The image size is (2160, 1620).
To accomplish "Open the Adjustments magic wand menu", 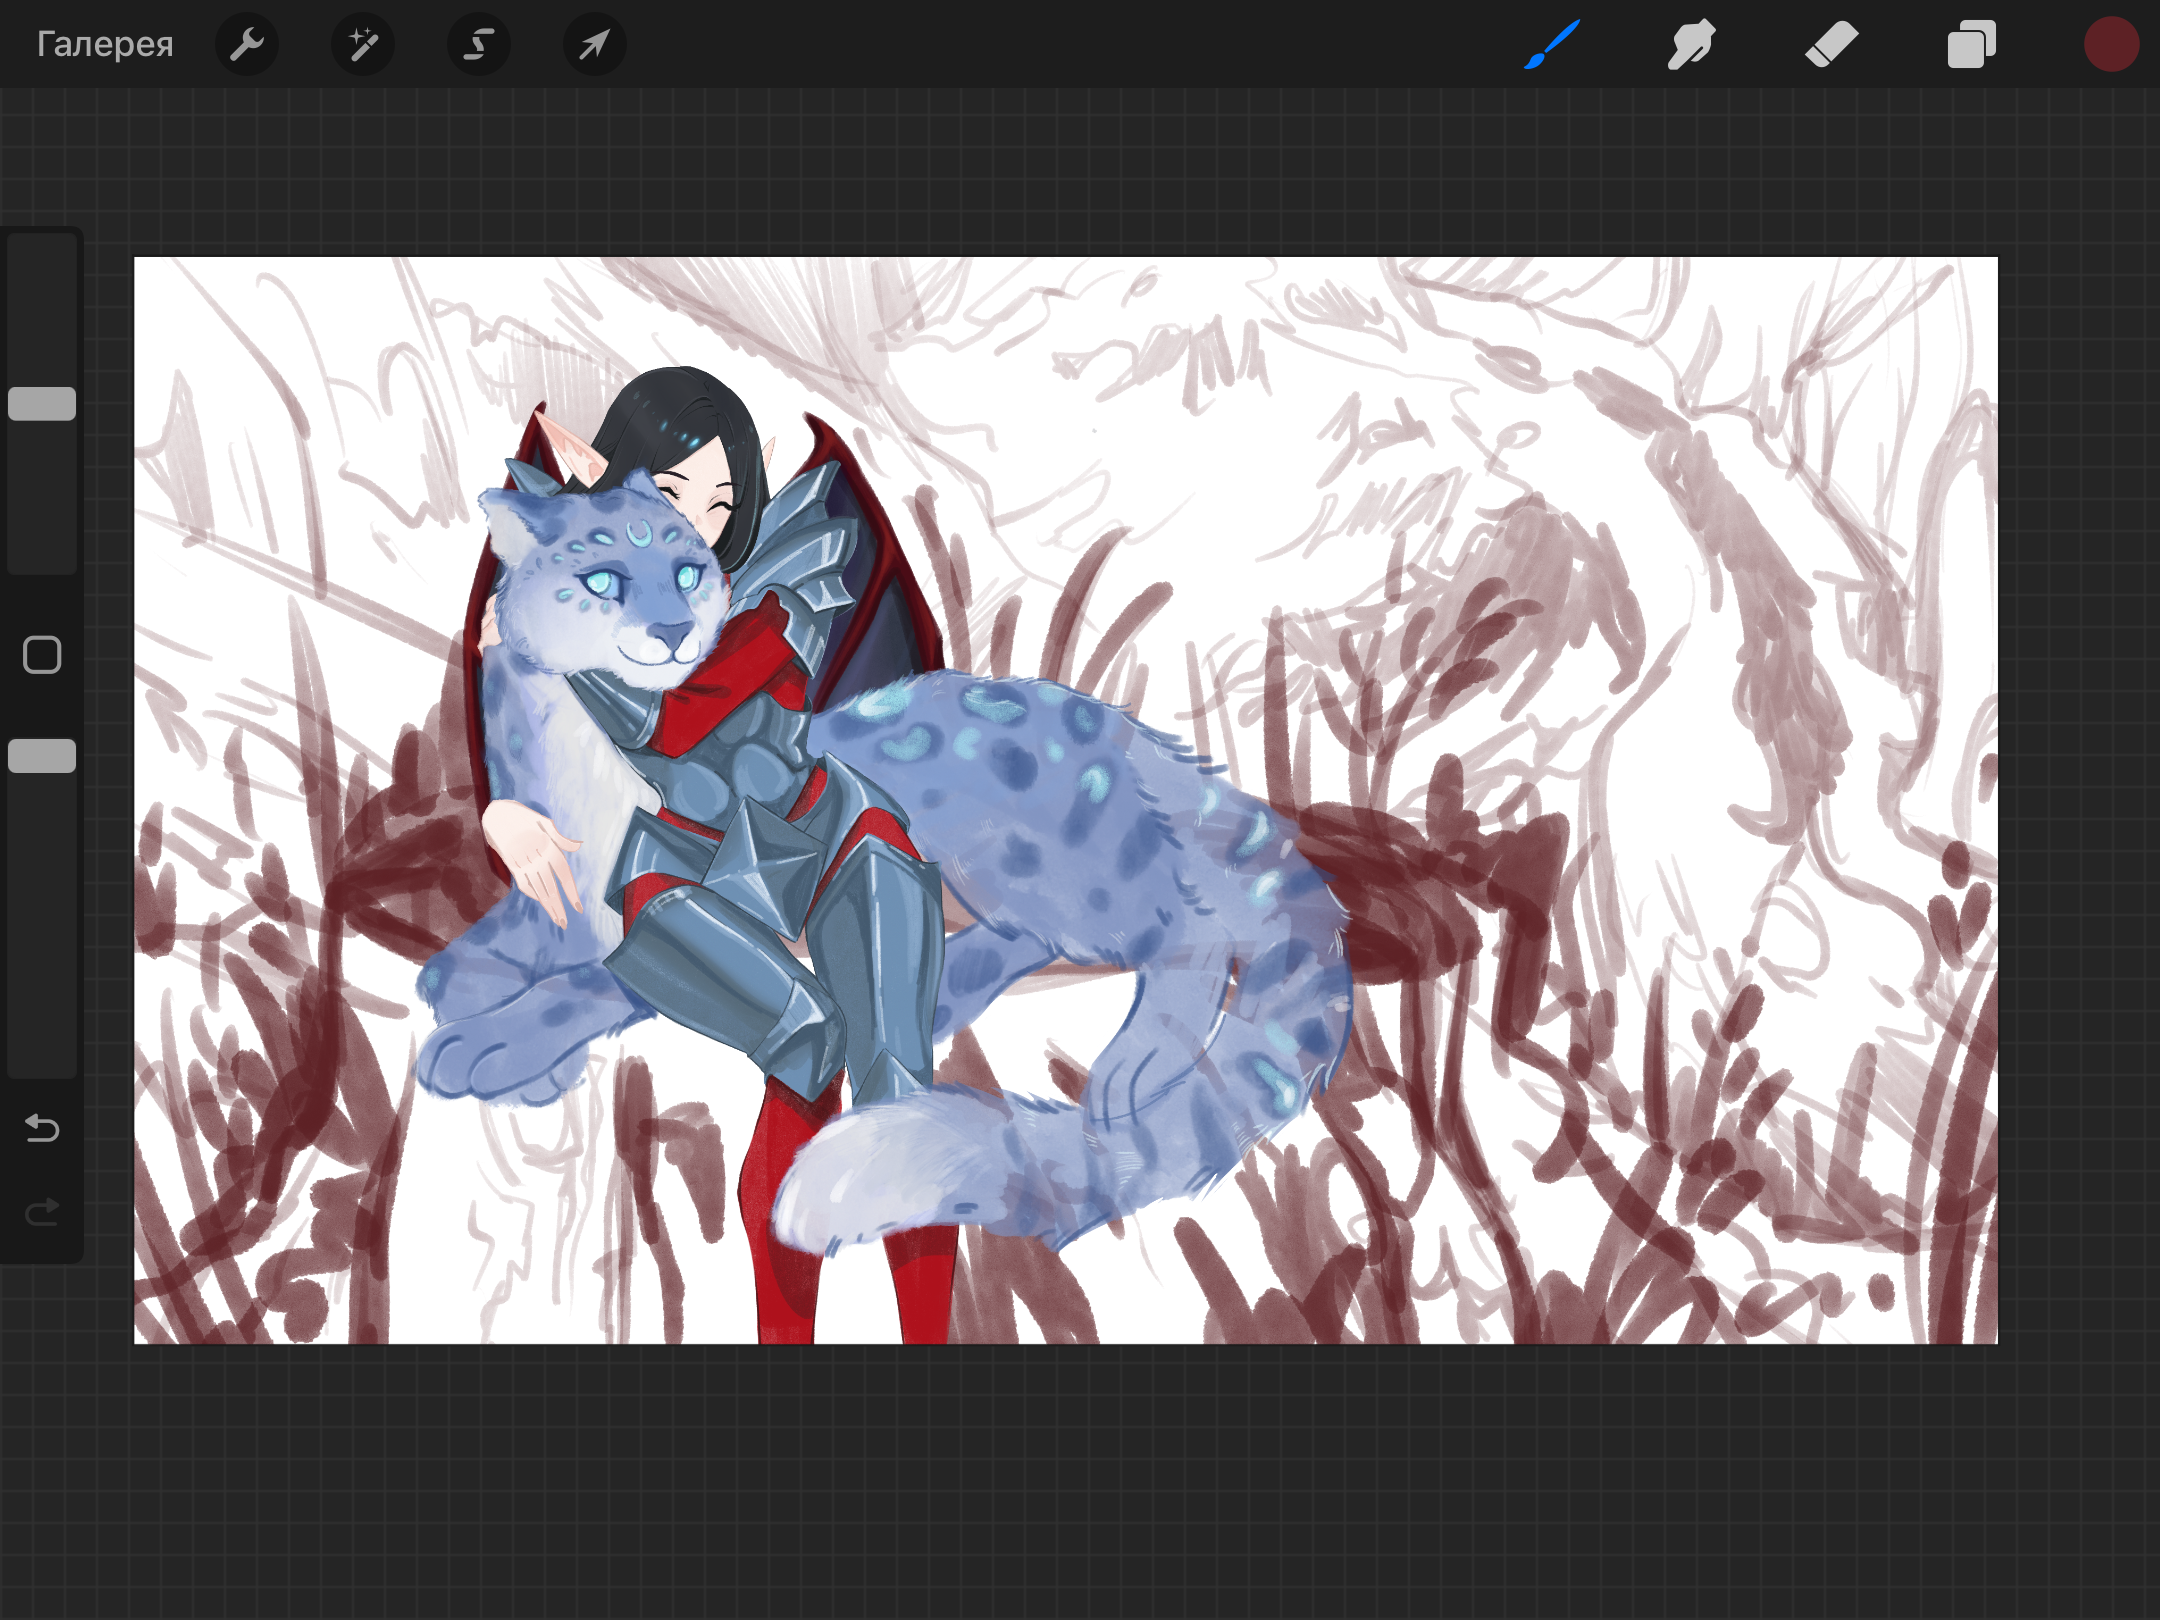I will (363, 44).
